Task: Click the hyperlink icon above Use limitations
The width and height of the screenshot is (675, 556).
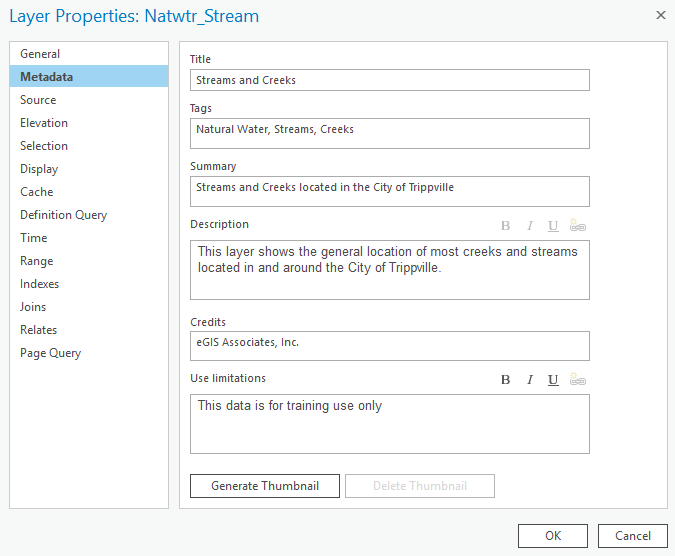Action: point(577,379)
